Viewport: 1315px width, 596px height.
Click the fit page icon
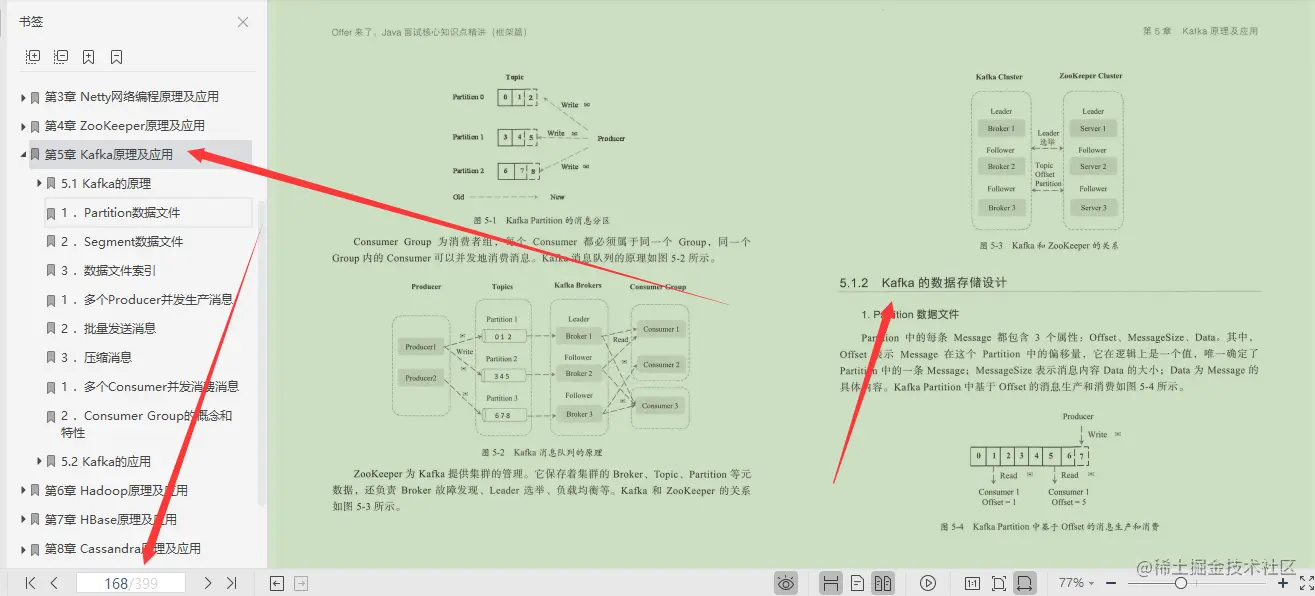pyautogui.click(x=998, y=583)
